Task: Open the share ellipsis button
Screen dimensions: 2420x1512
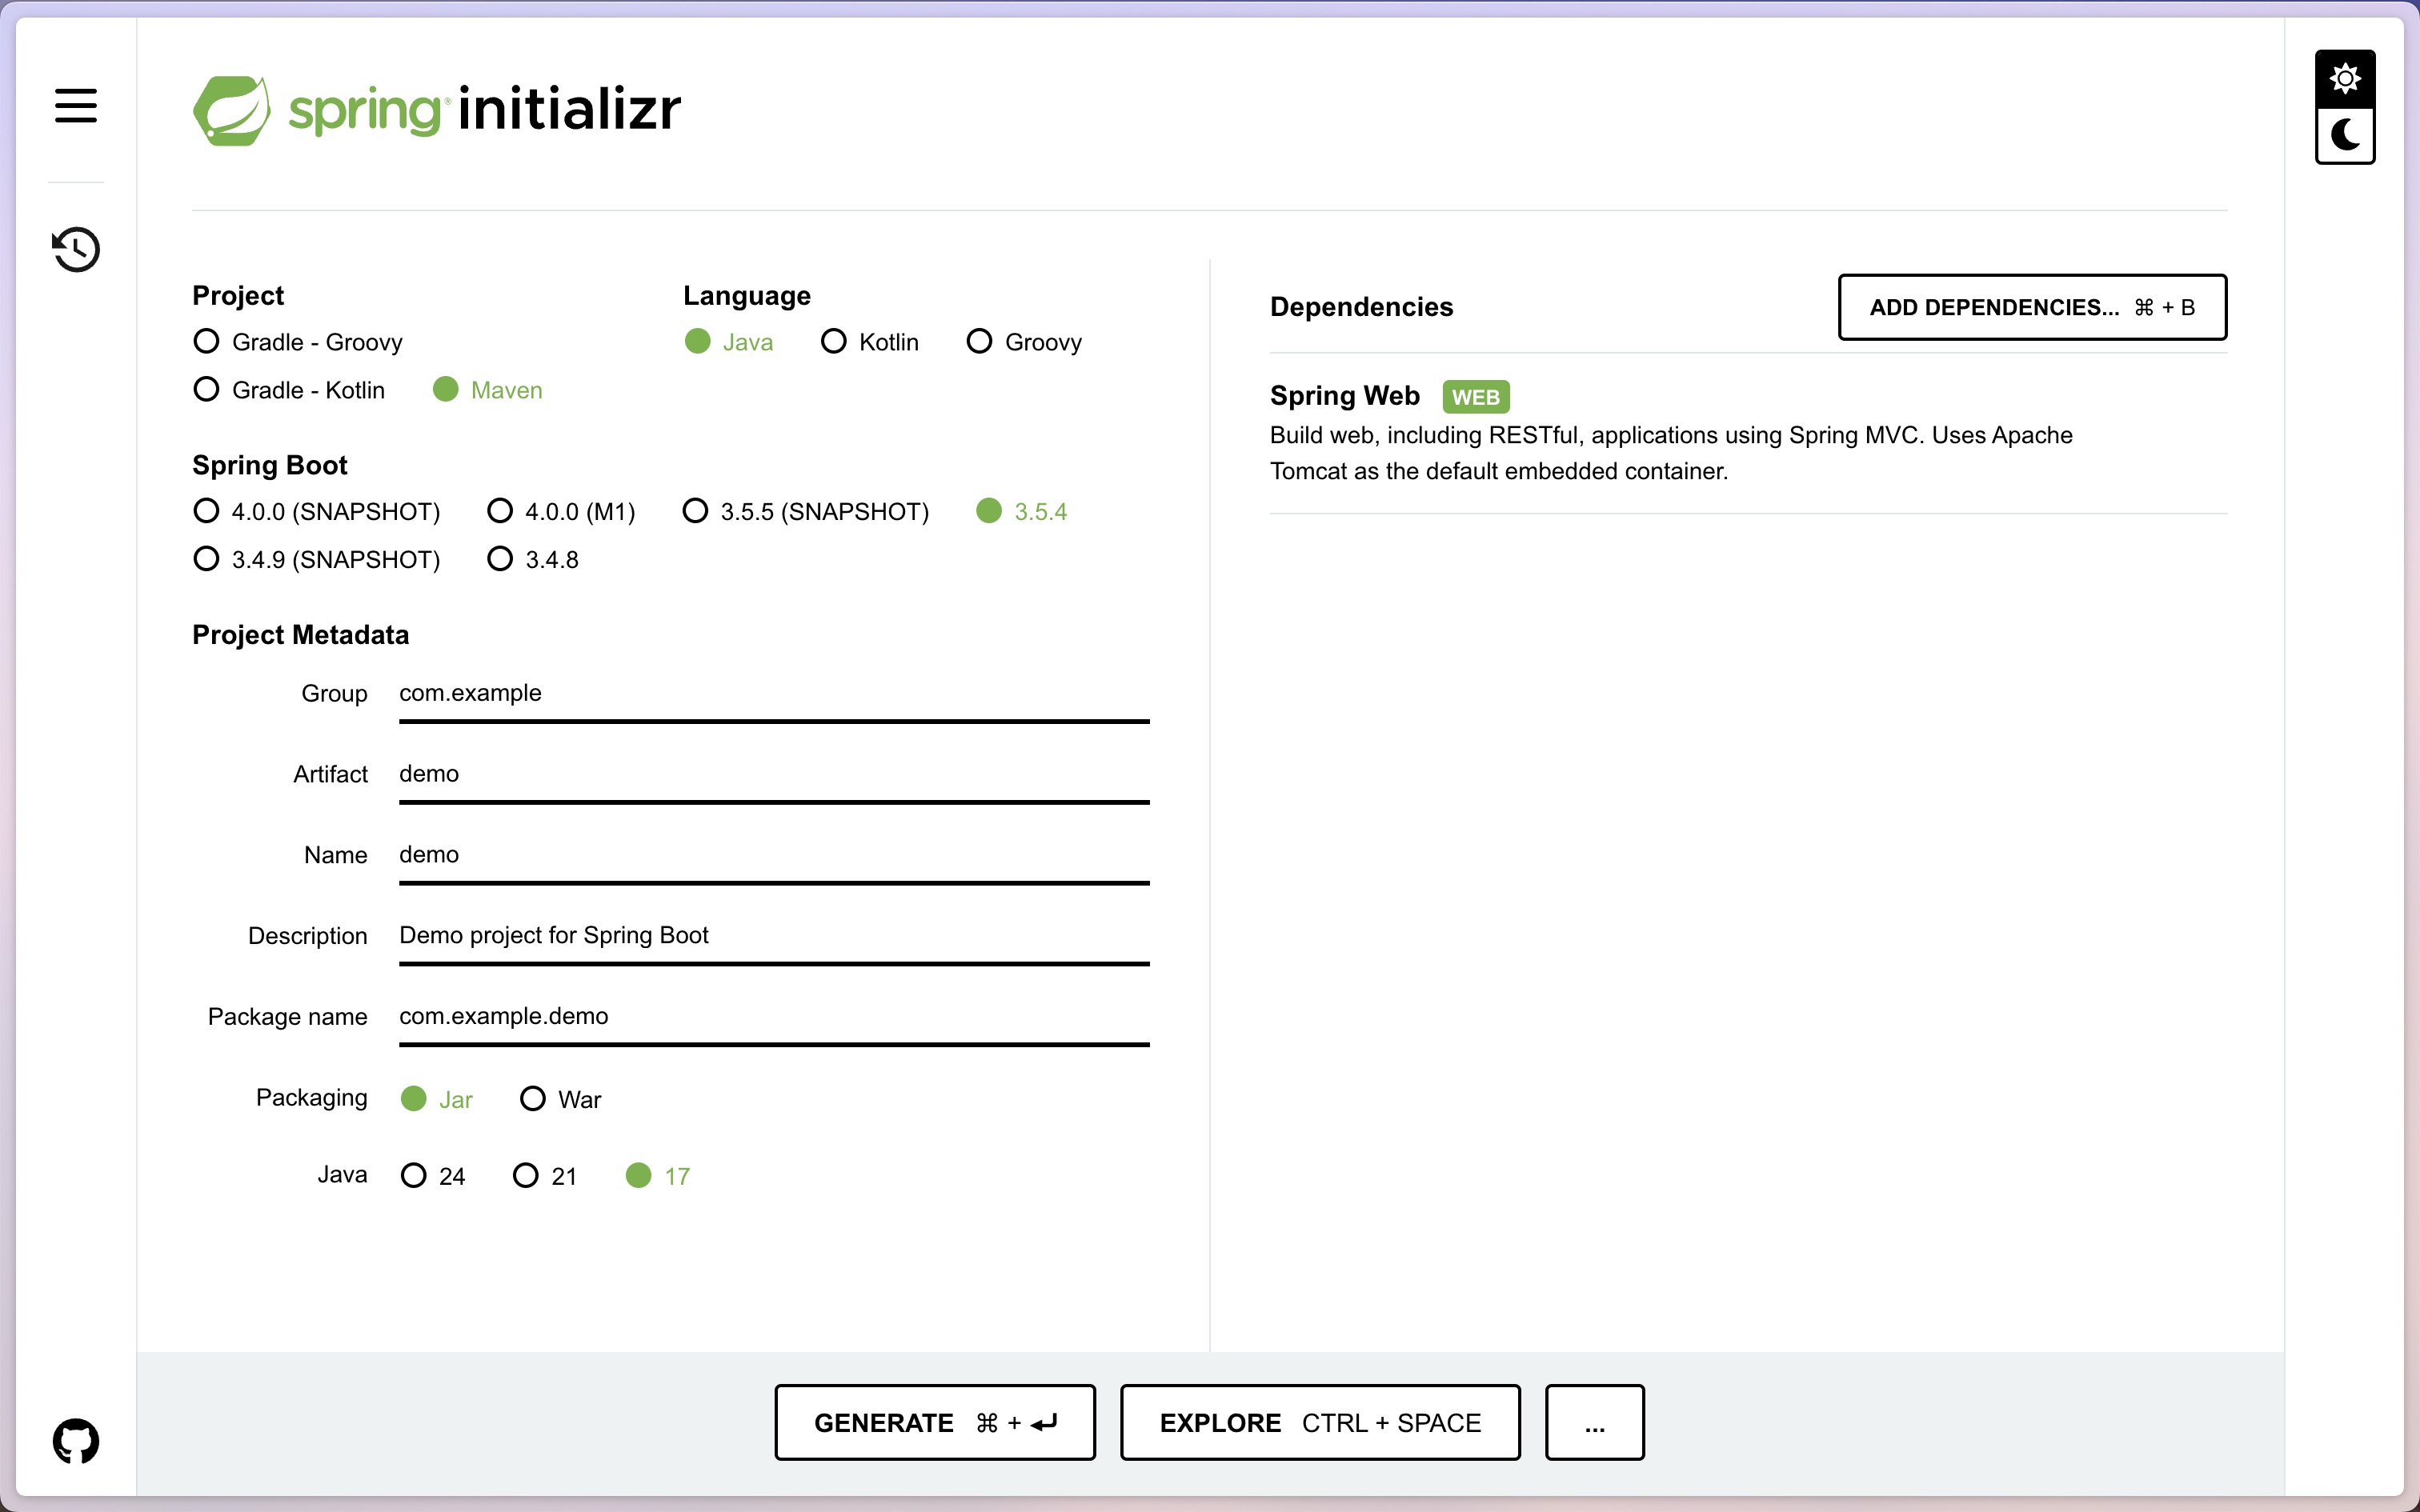Action: [1595, 1422]
